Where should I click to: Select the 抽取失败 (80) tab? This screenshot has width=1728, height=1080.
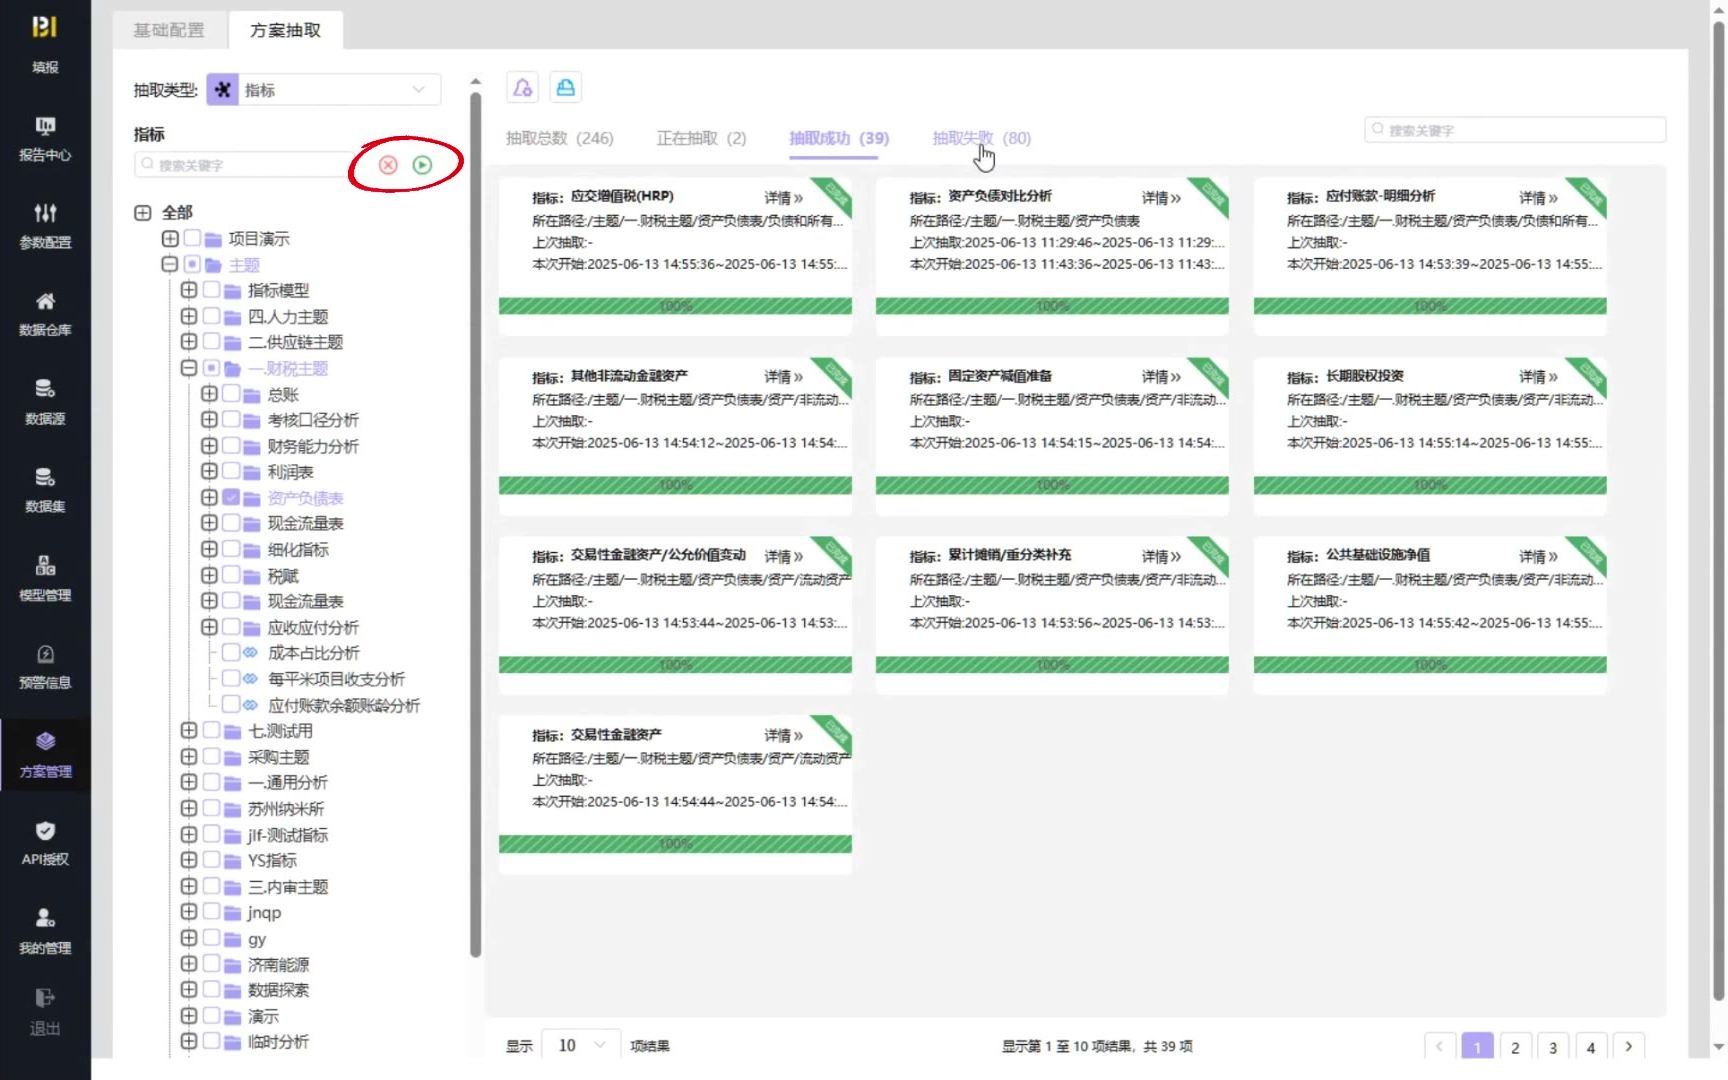pyautogui.click(x=980, y=138)
